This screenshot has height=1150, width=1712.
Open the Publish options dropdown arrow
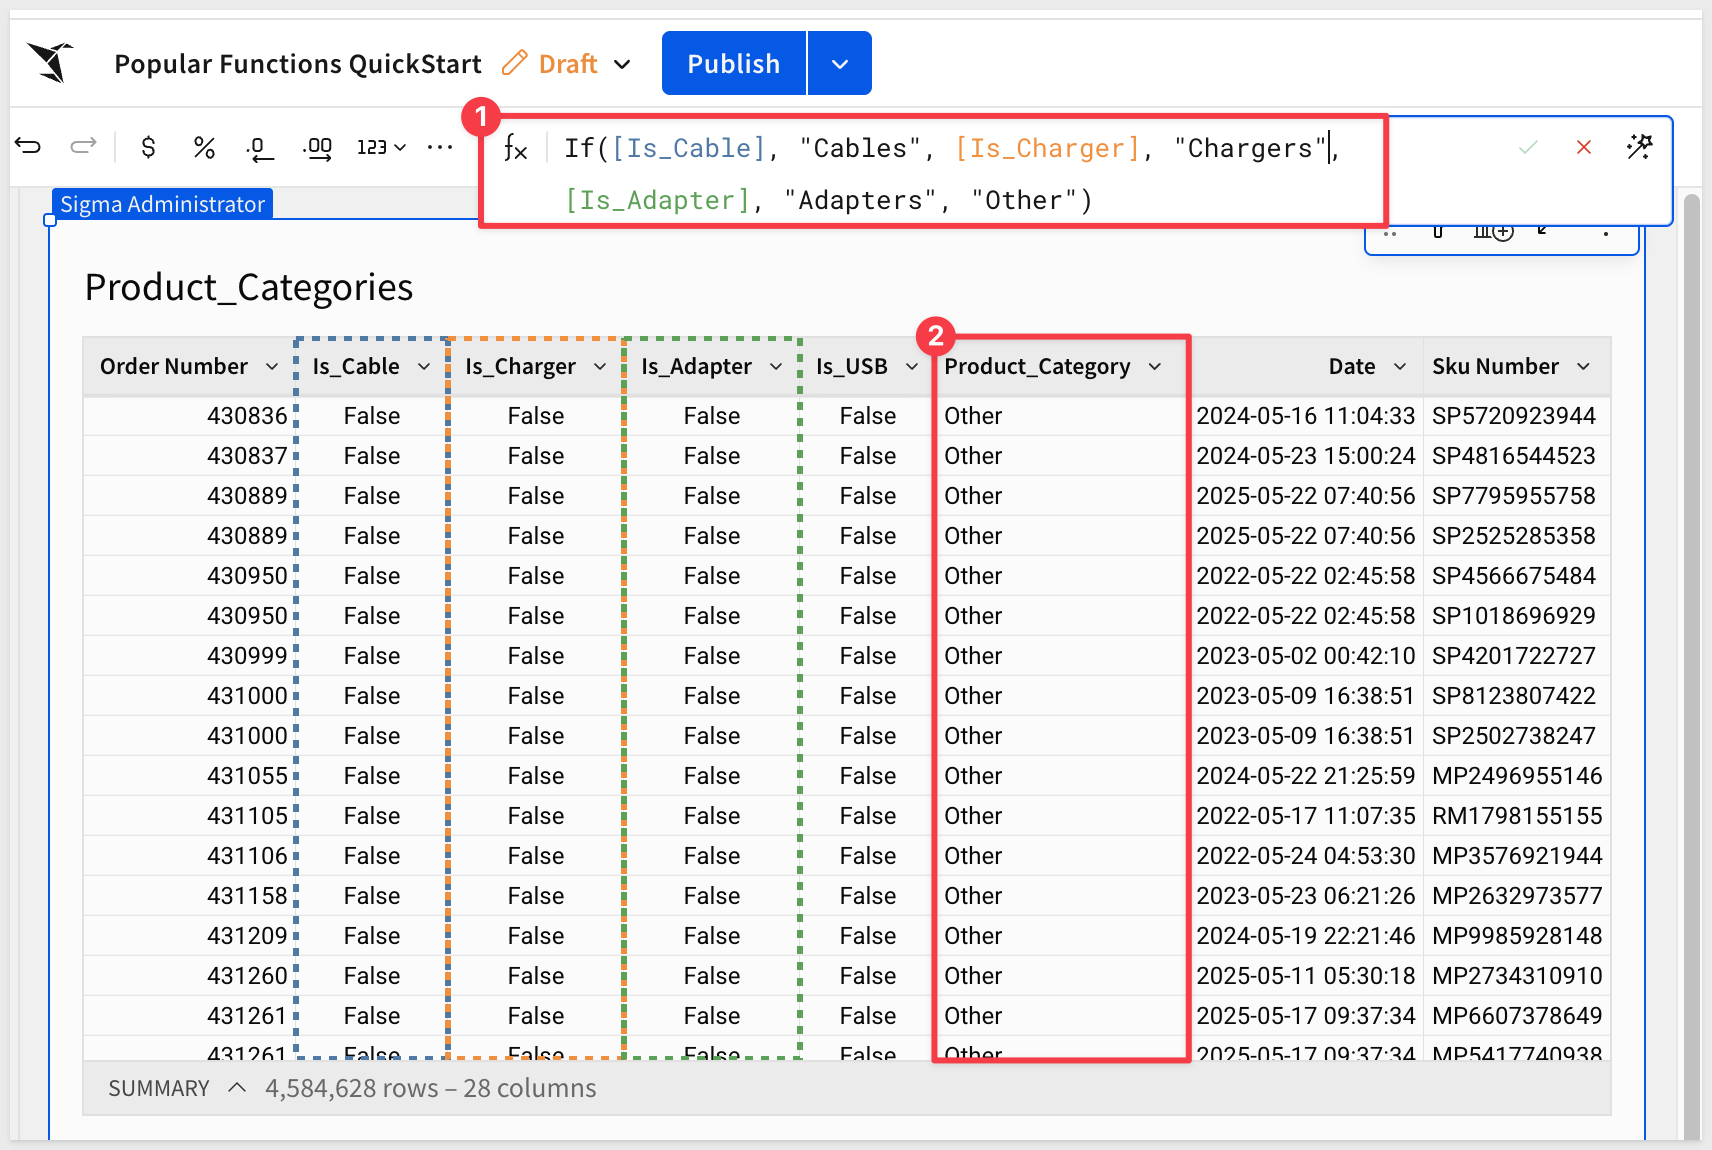tap(840, 64)
